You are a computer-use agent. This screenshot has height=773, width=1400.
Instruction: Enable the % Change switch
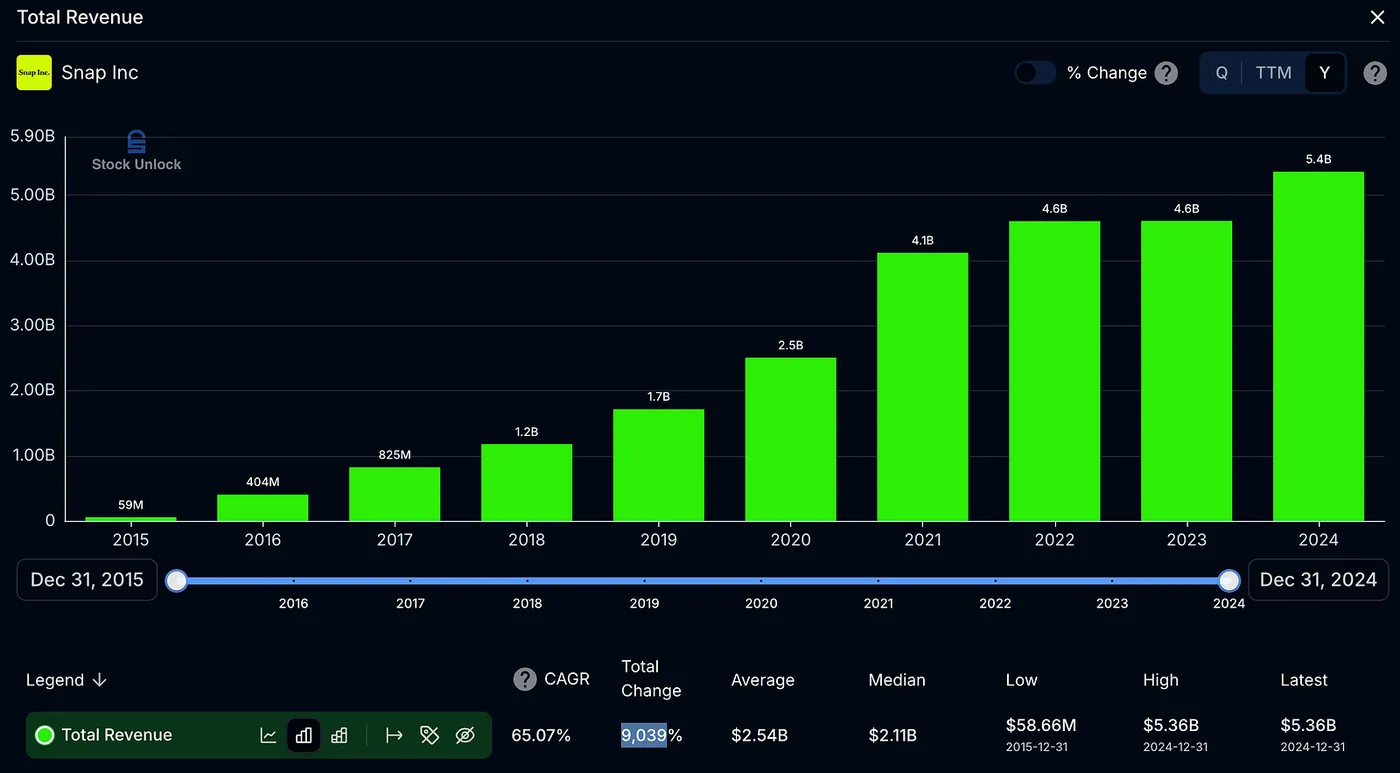(1035, 73)
